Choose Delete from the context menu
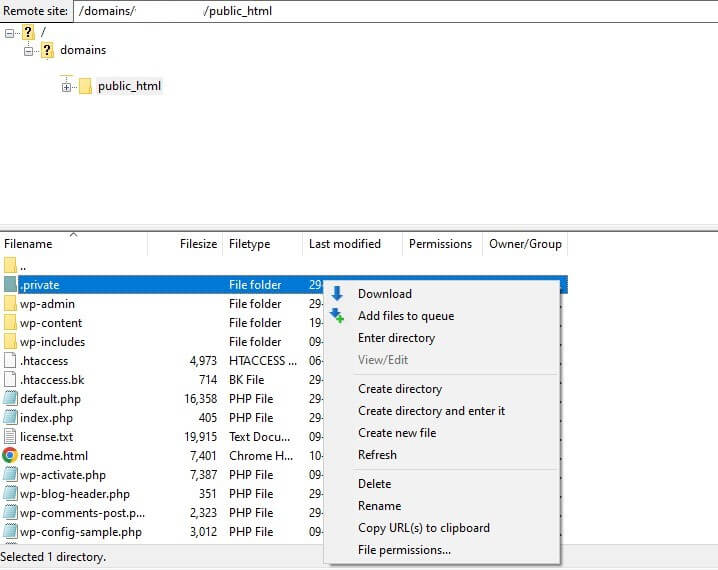The width and height of the screenshot is (718, 570). [375, 484]
